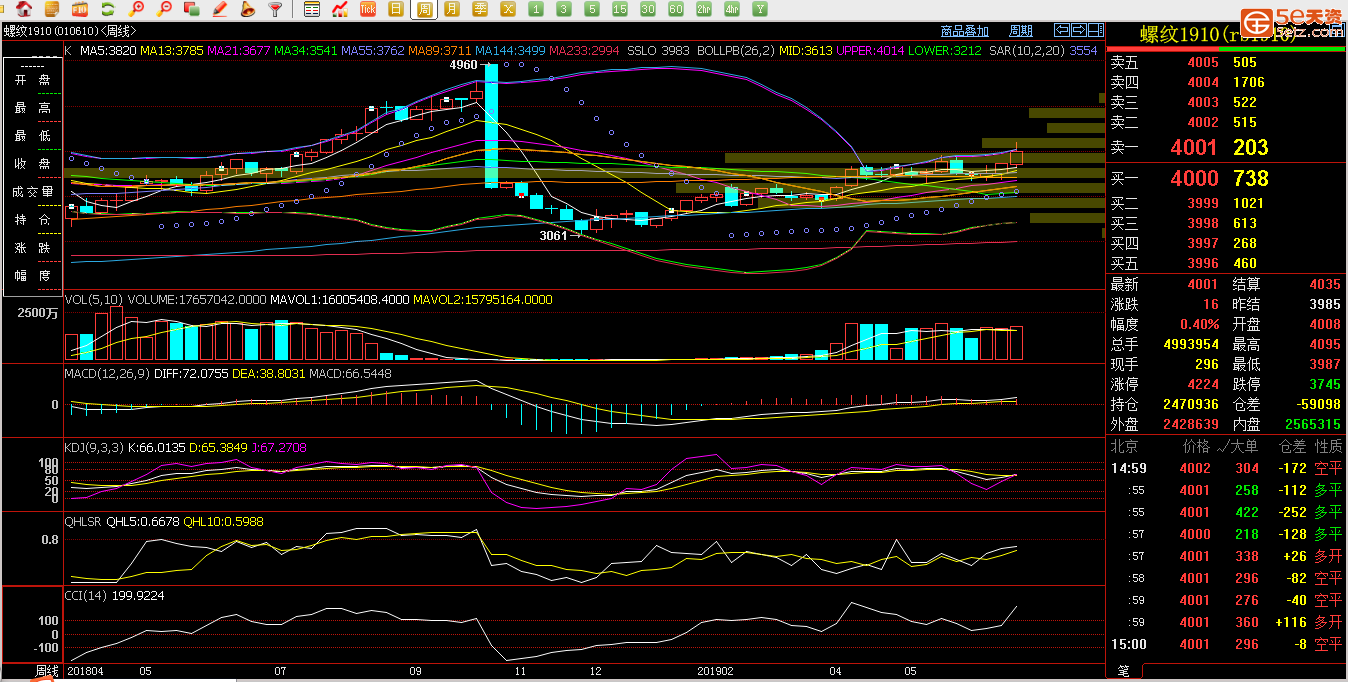Click 收盘 in the info panel
The height and width of the screenshot is (682, 1348).
(x=33, y=164)
